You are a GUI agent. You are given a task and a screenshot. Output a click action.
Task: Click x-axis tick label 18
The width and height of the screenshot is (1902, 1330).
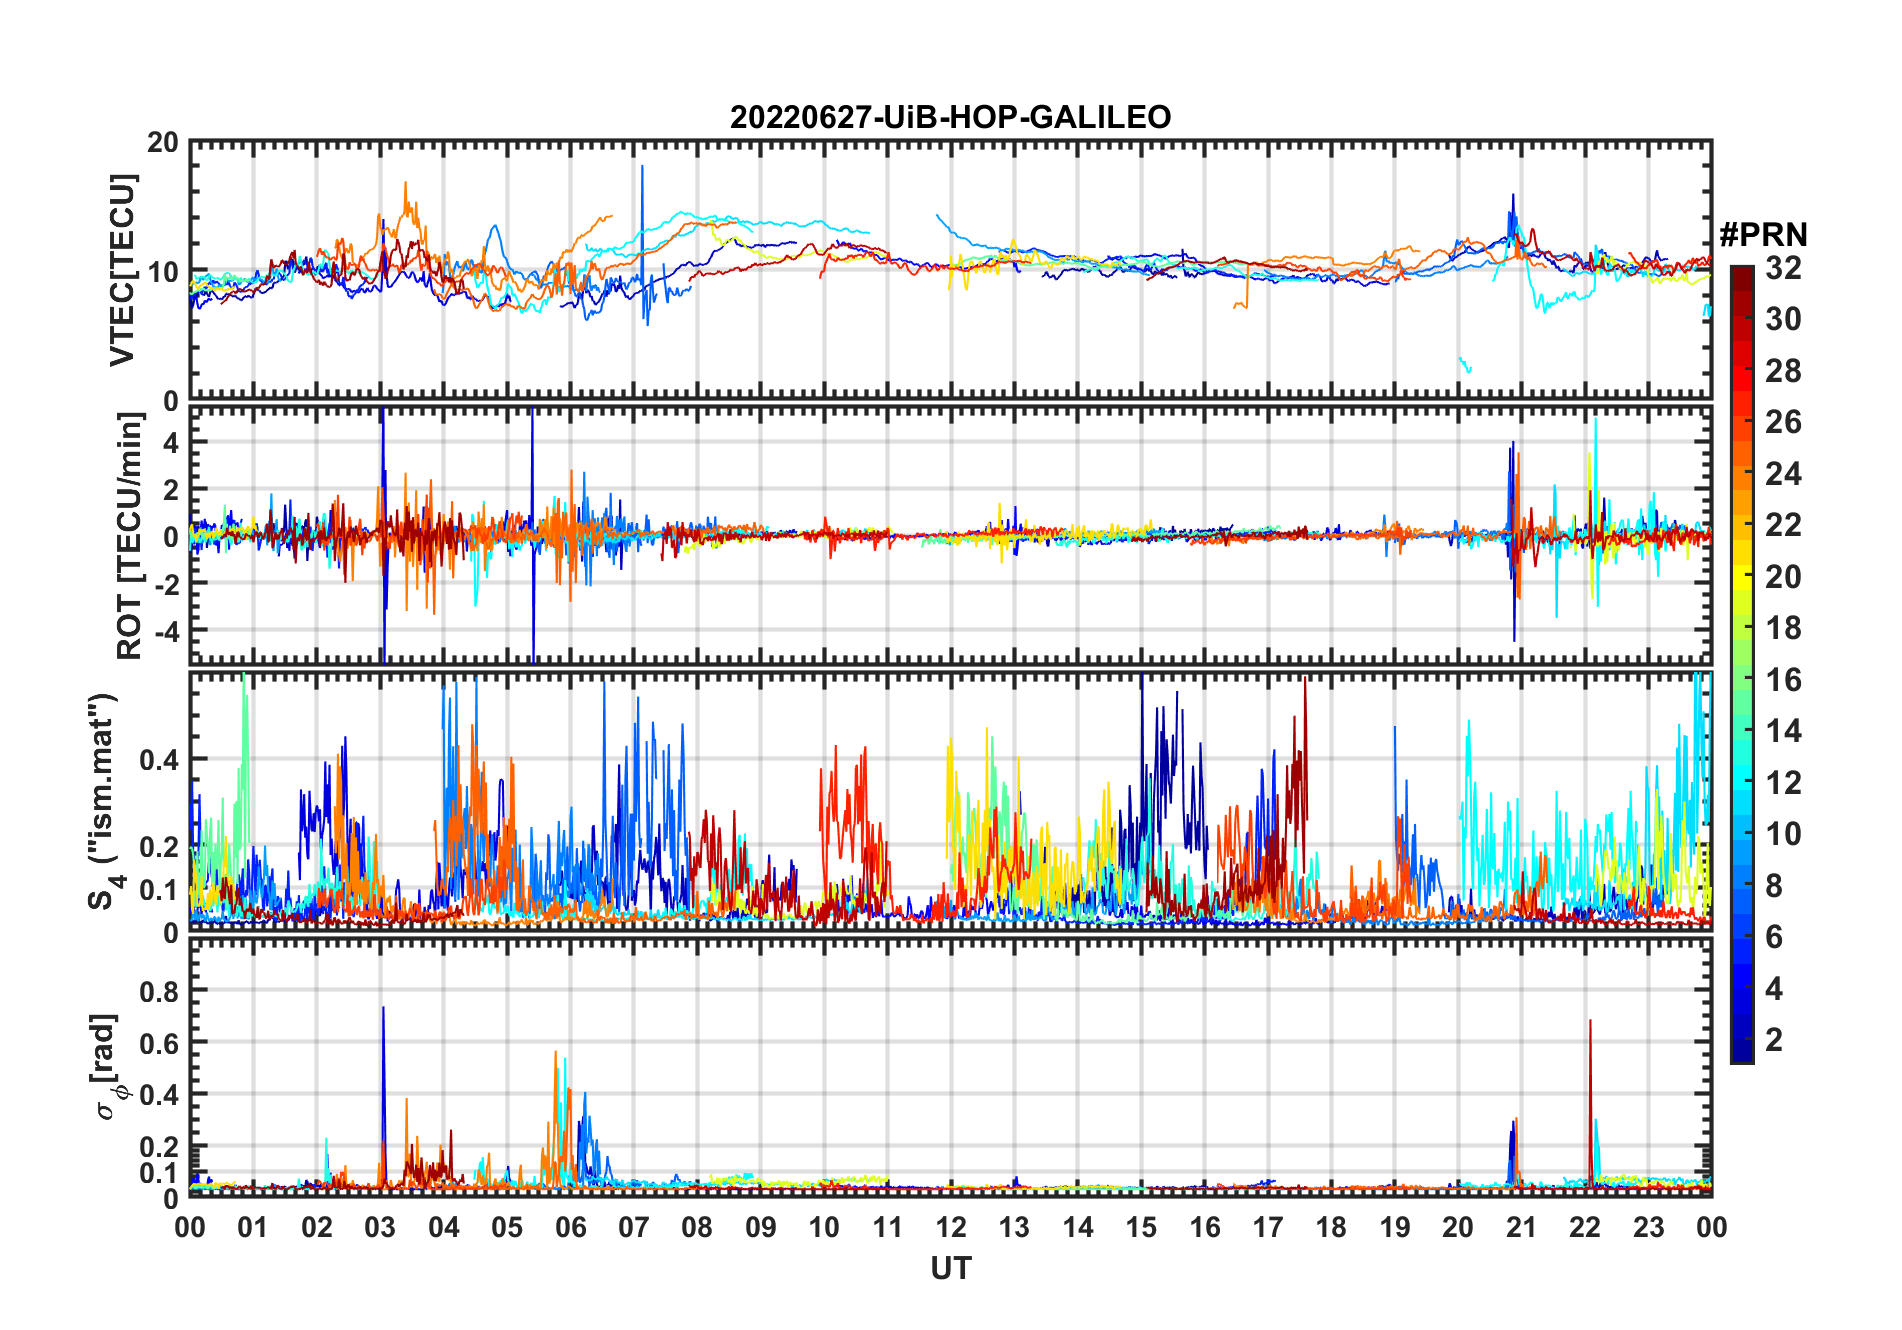tap(1331, 1227)
